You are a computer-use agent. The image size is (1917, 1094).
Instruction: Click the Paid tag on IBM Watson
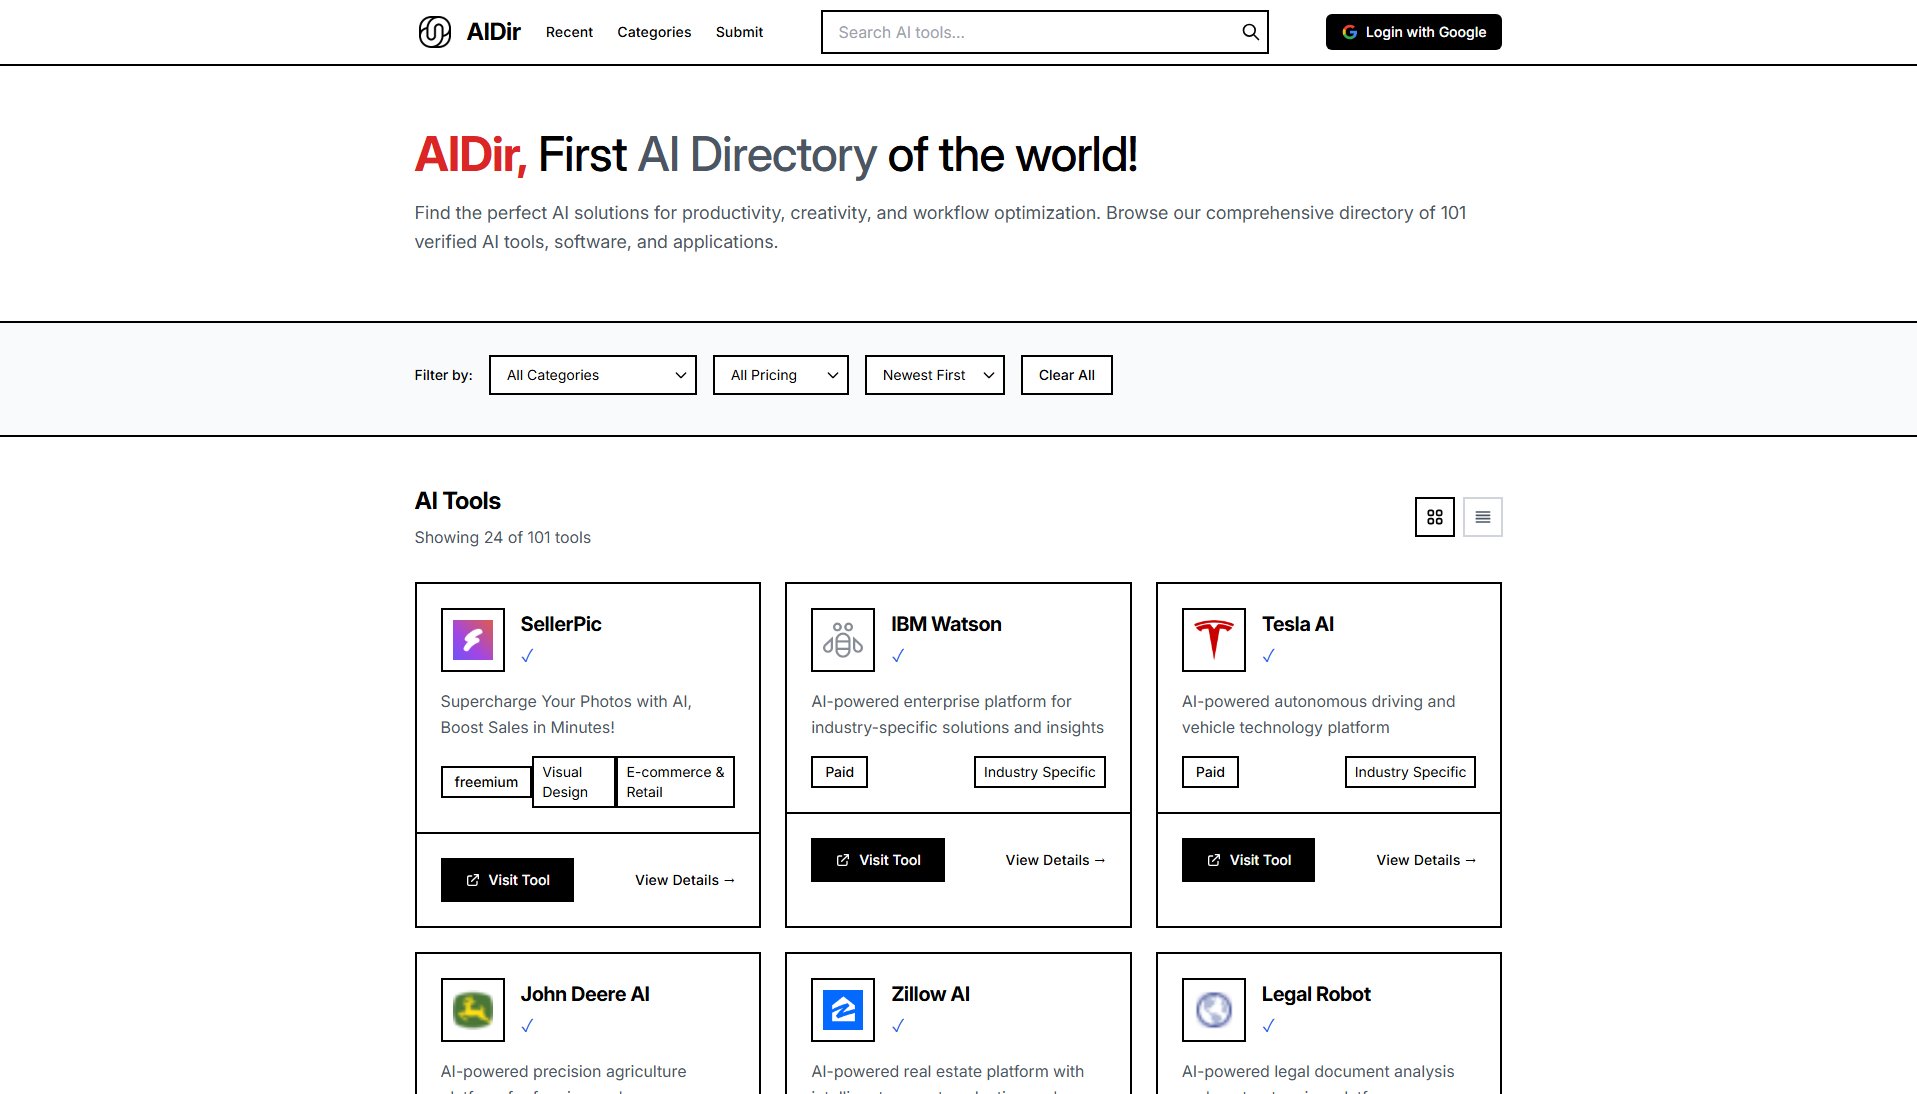point(839,772)
